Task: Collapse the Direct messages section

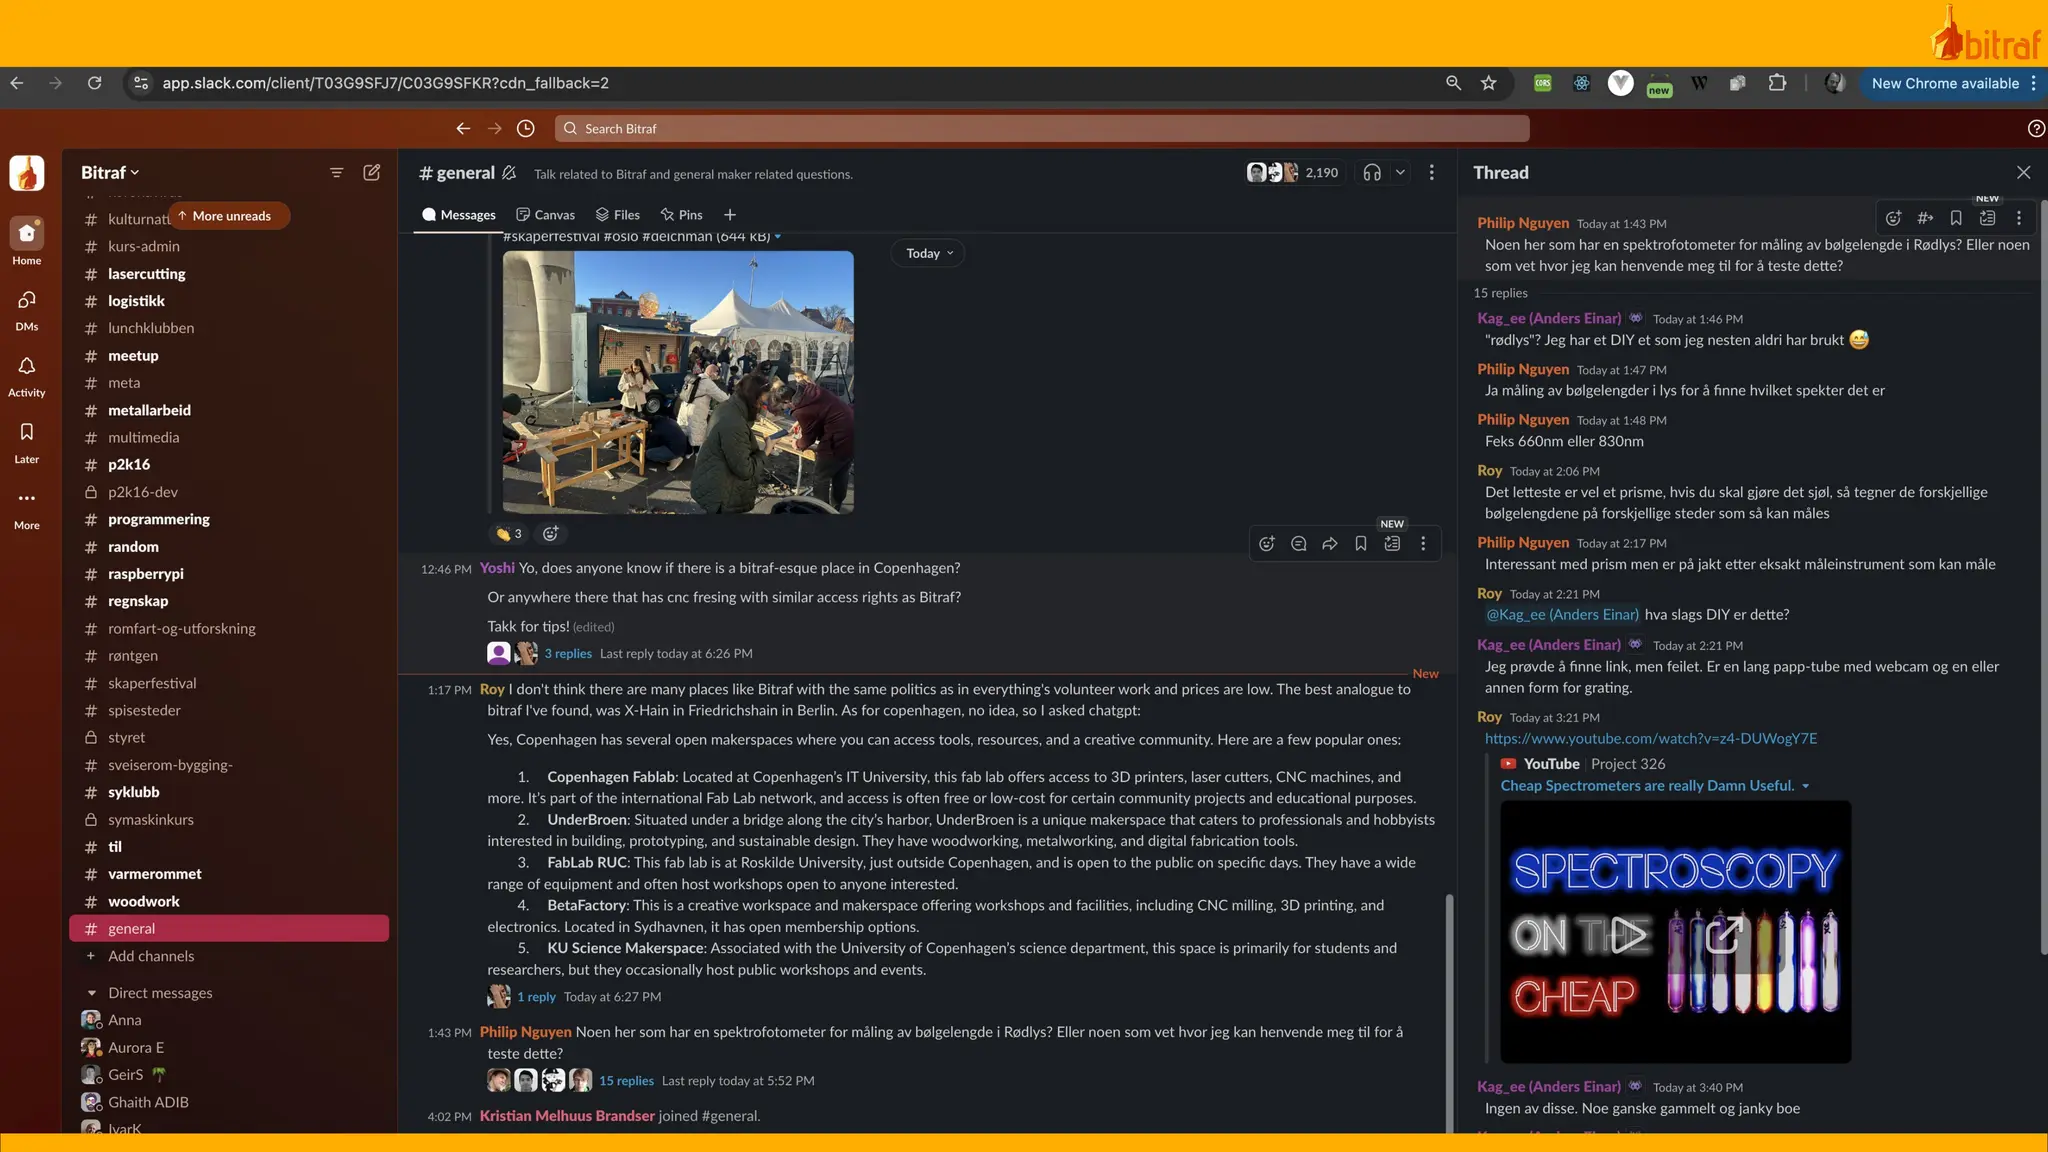Action: (x=91, y=993)
